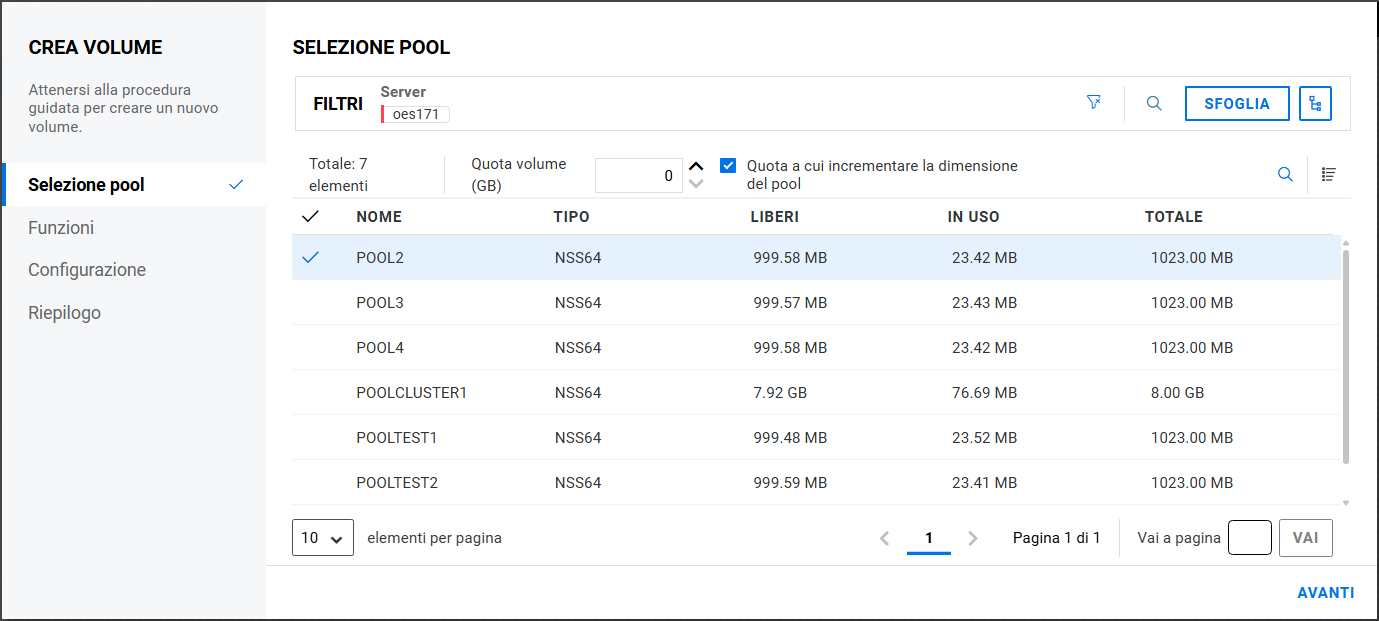Go to the next page arrow
The width and height of the screenshot is (1379, 621).
click(973, 538)
